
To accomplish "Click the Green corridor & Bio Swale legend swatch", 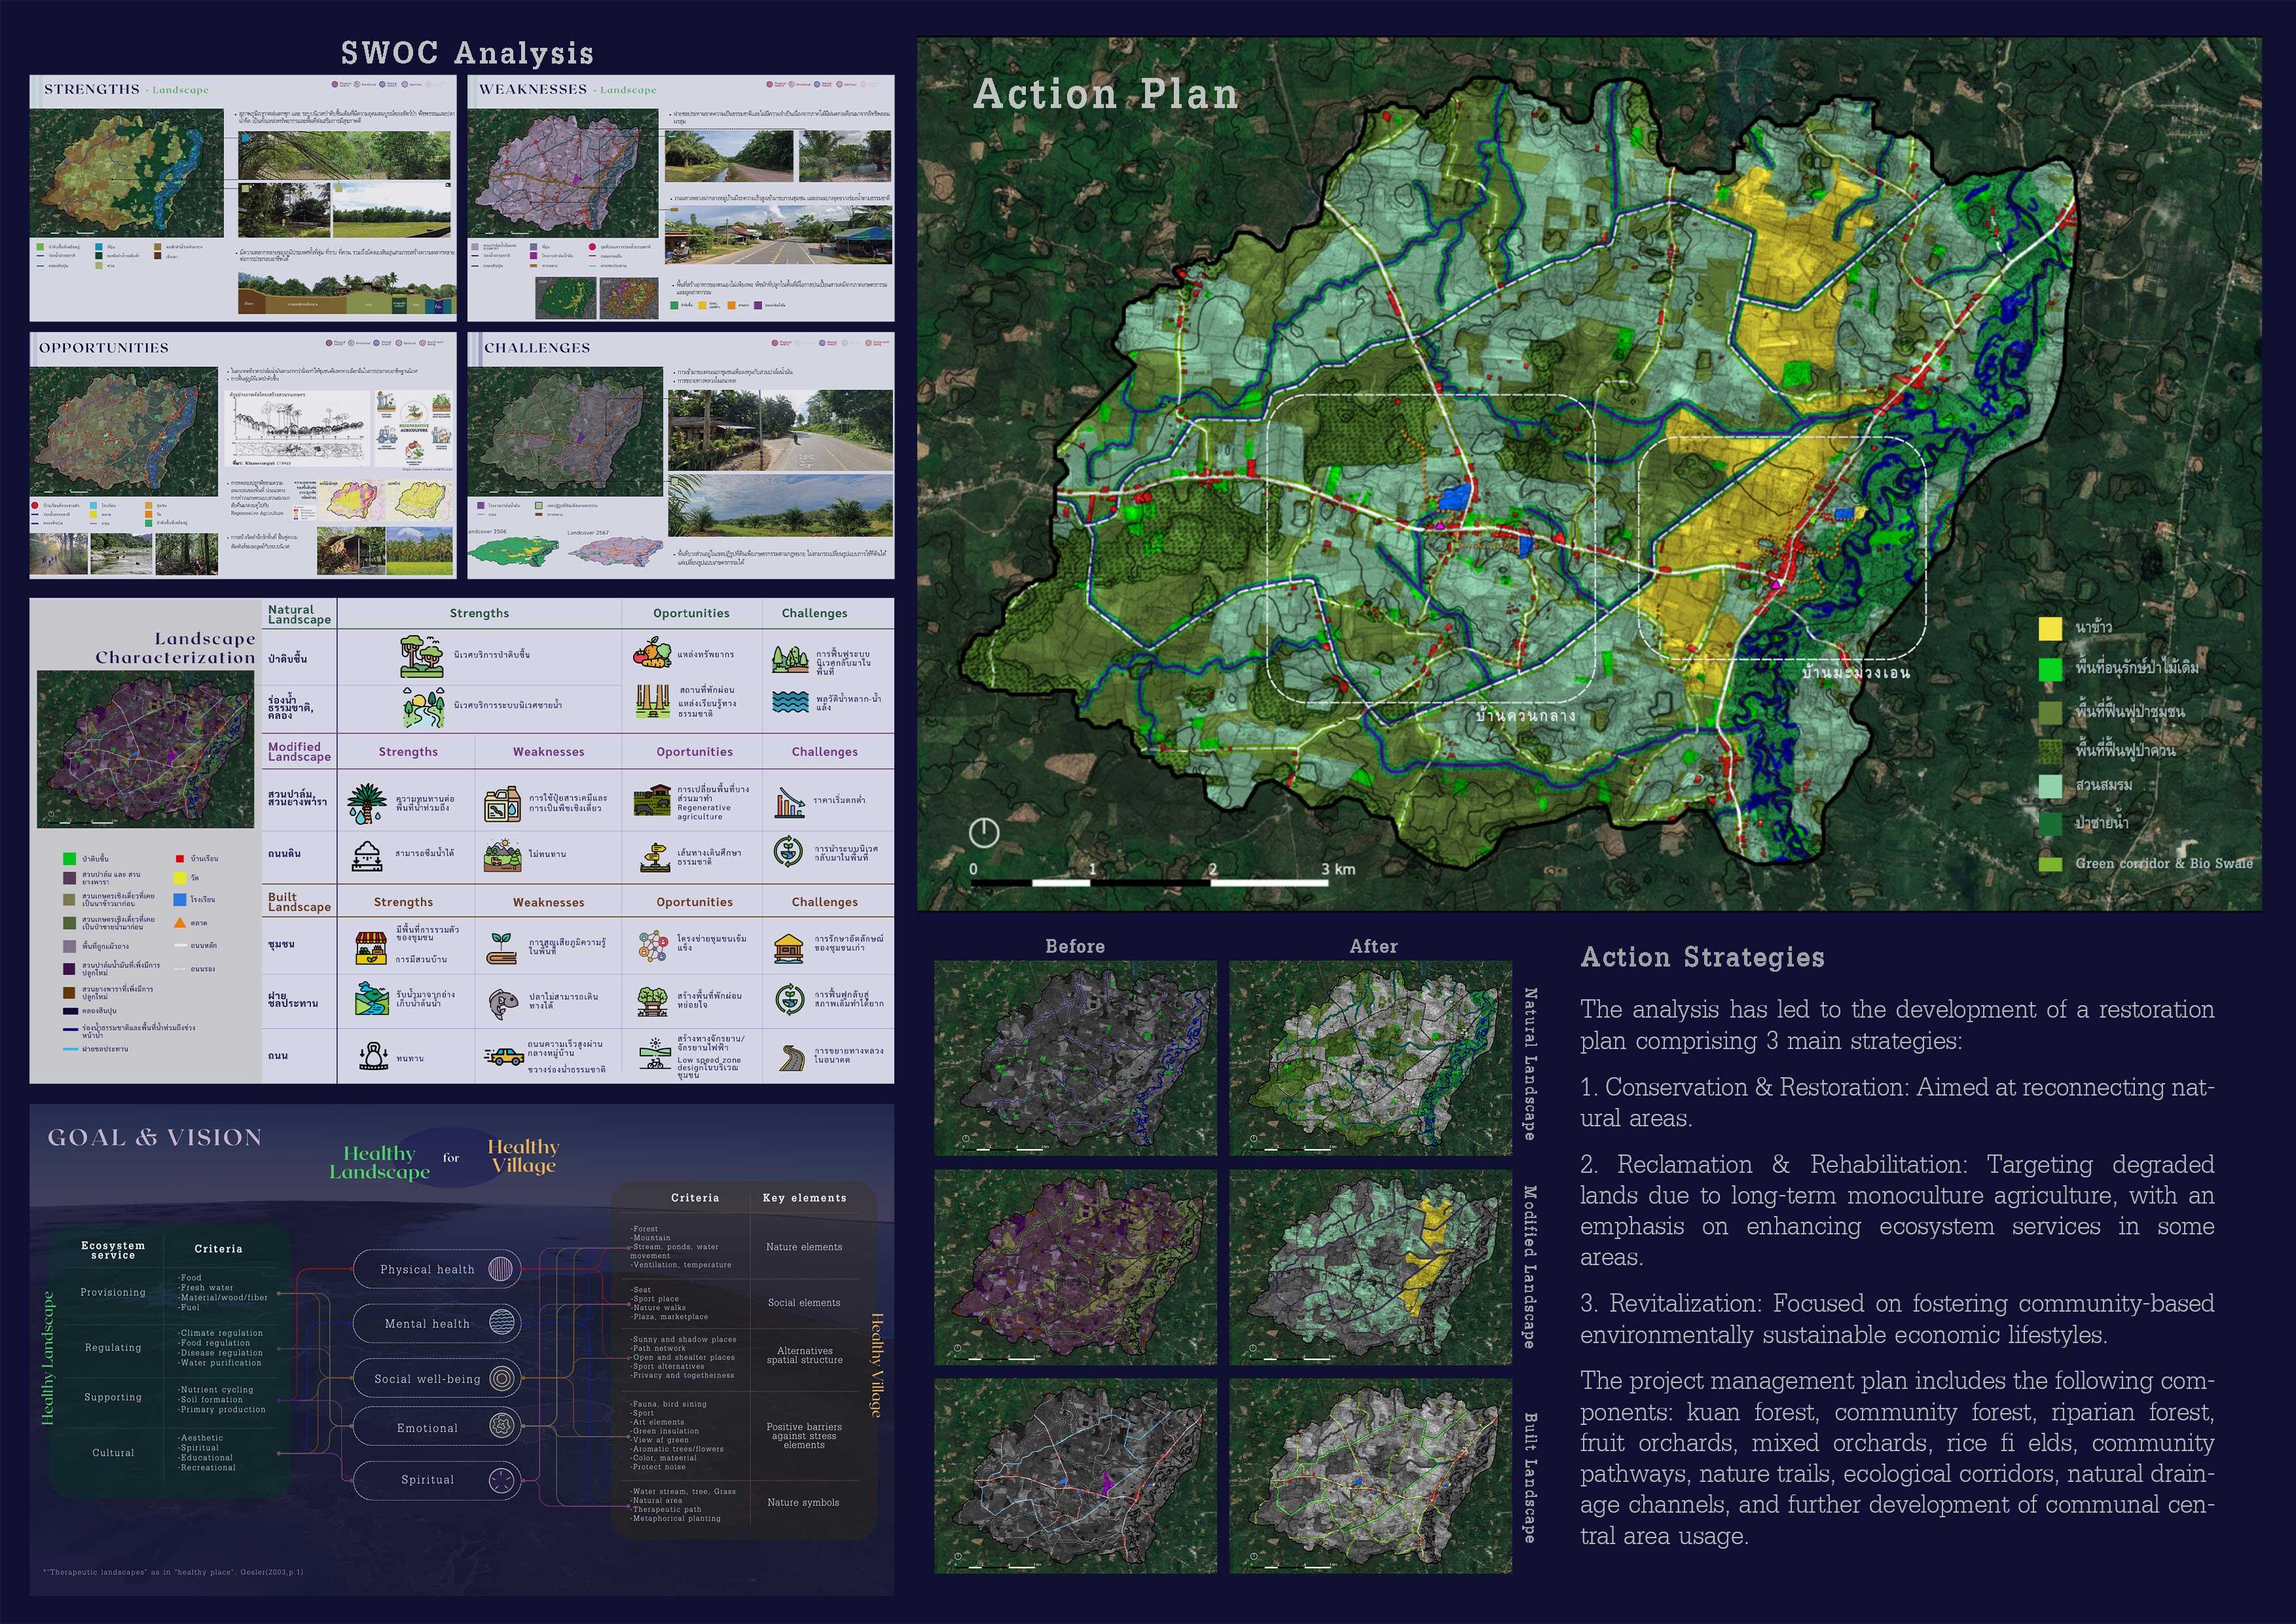I will (2050, 864).
